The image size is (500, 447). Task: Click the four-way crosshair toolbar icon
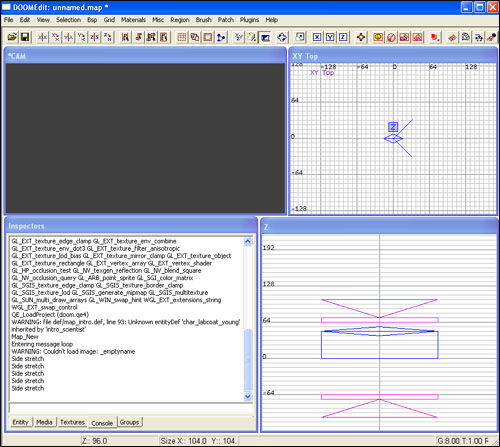tap(361, 37)
